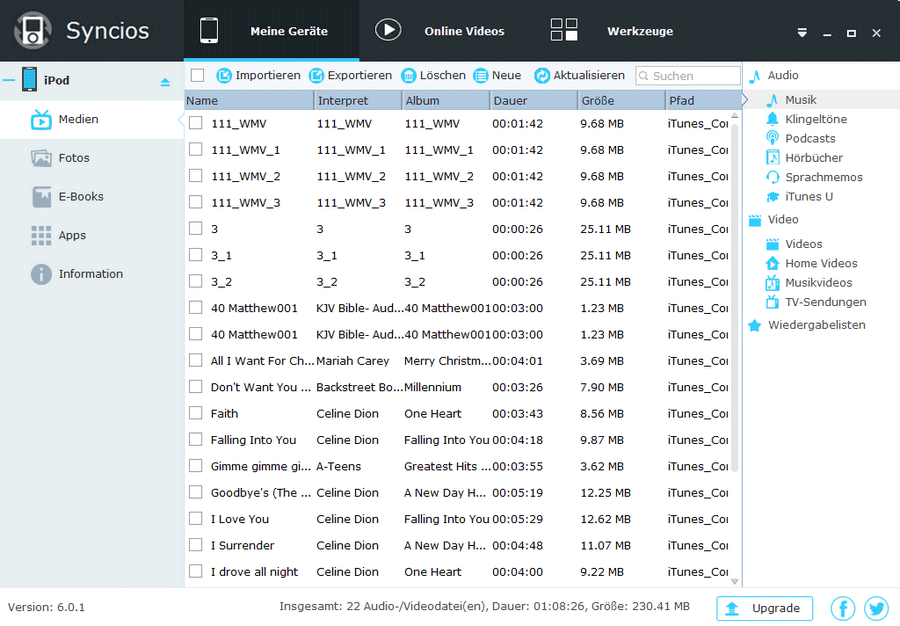
Task: Click the Home Videos house icon
Action: click(x=773, y=263)
